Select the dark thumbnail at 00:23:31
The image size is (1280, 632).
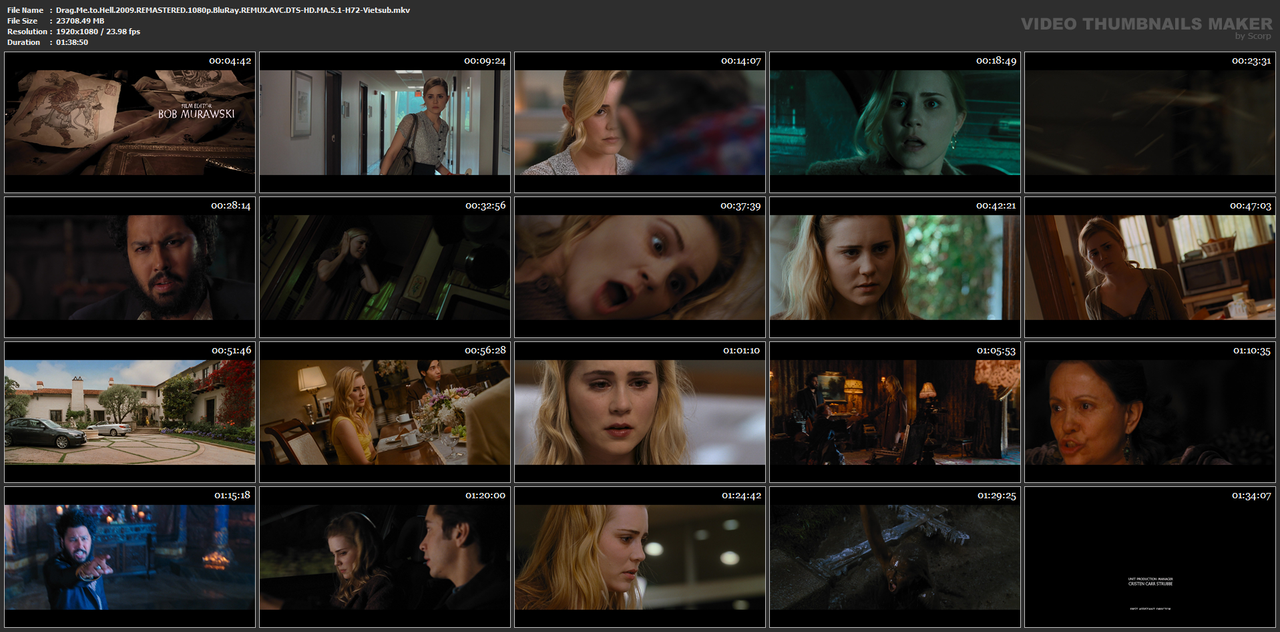pyautogui.click(x=1150, y=122)
